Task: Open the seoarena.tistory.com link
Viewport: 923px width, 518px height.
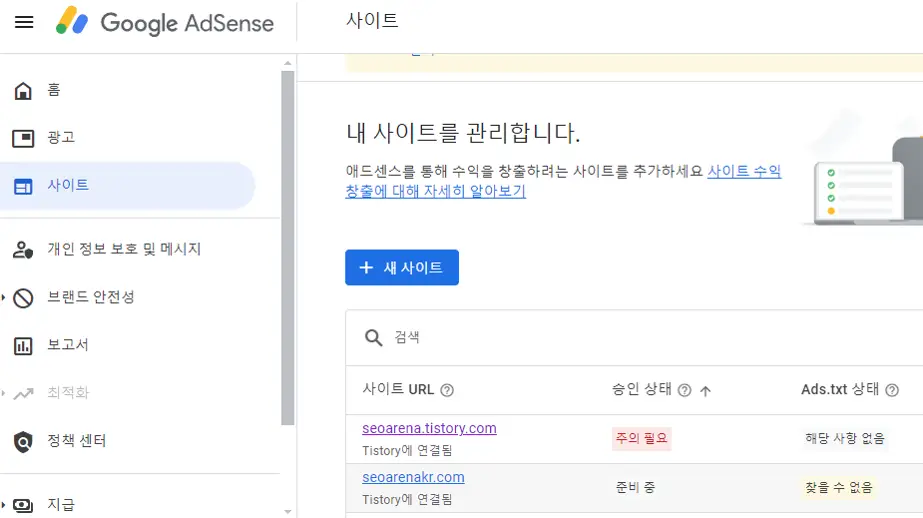Action: click(x=429, y=428)
